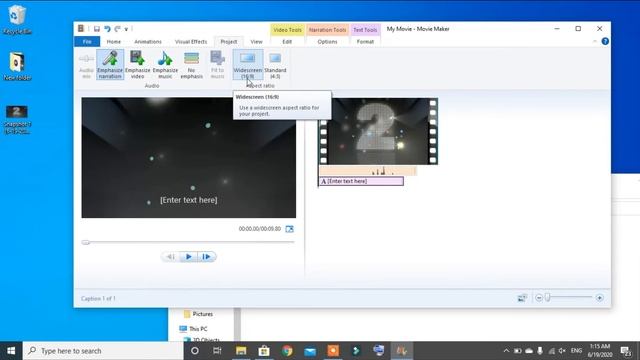The image size is (640, 360).
Task: Select This PC in File Explorer behind
Action: tap(193, 329)
